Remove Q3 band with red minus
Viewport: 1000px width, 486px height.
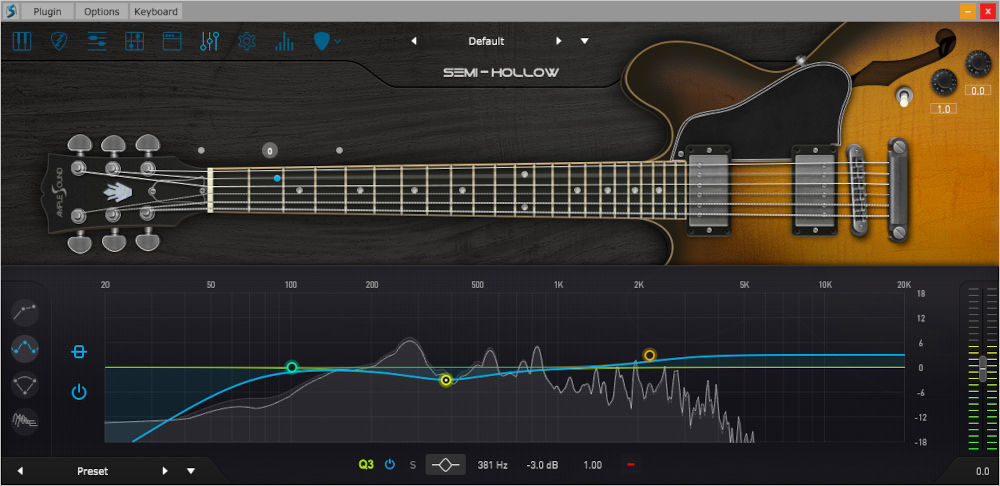tap(631, 465)
